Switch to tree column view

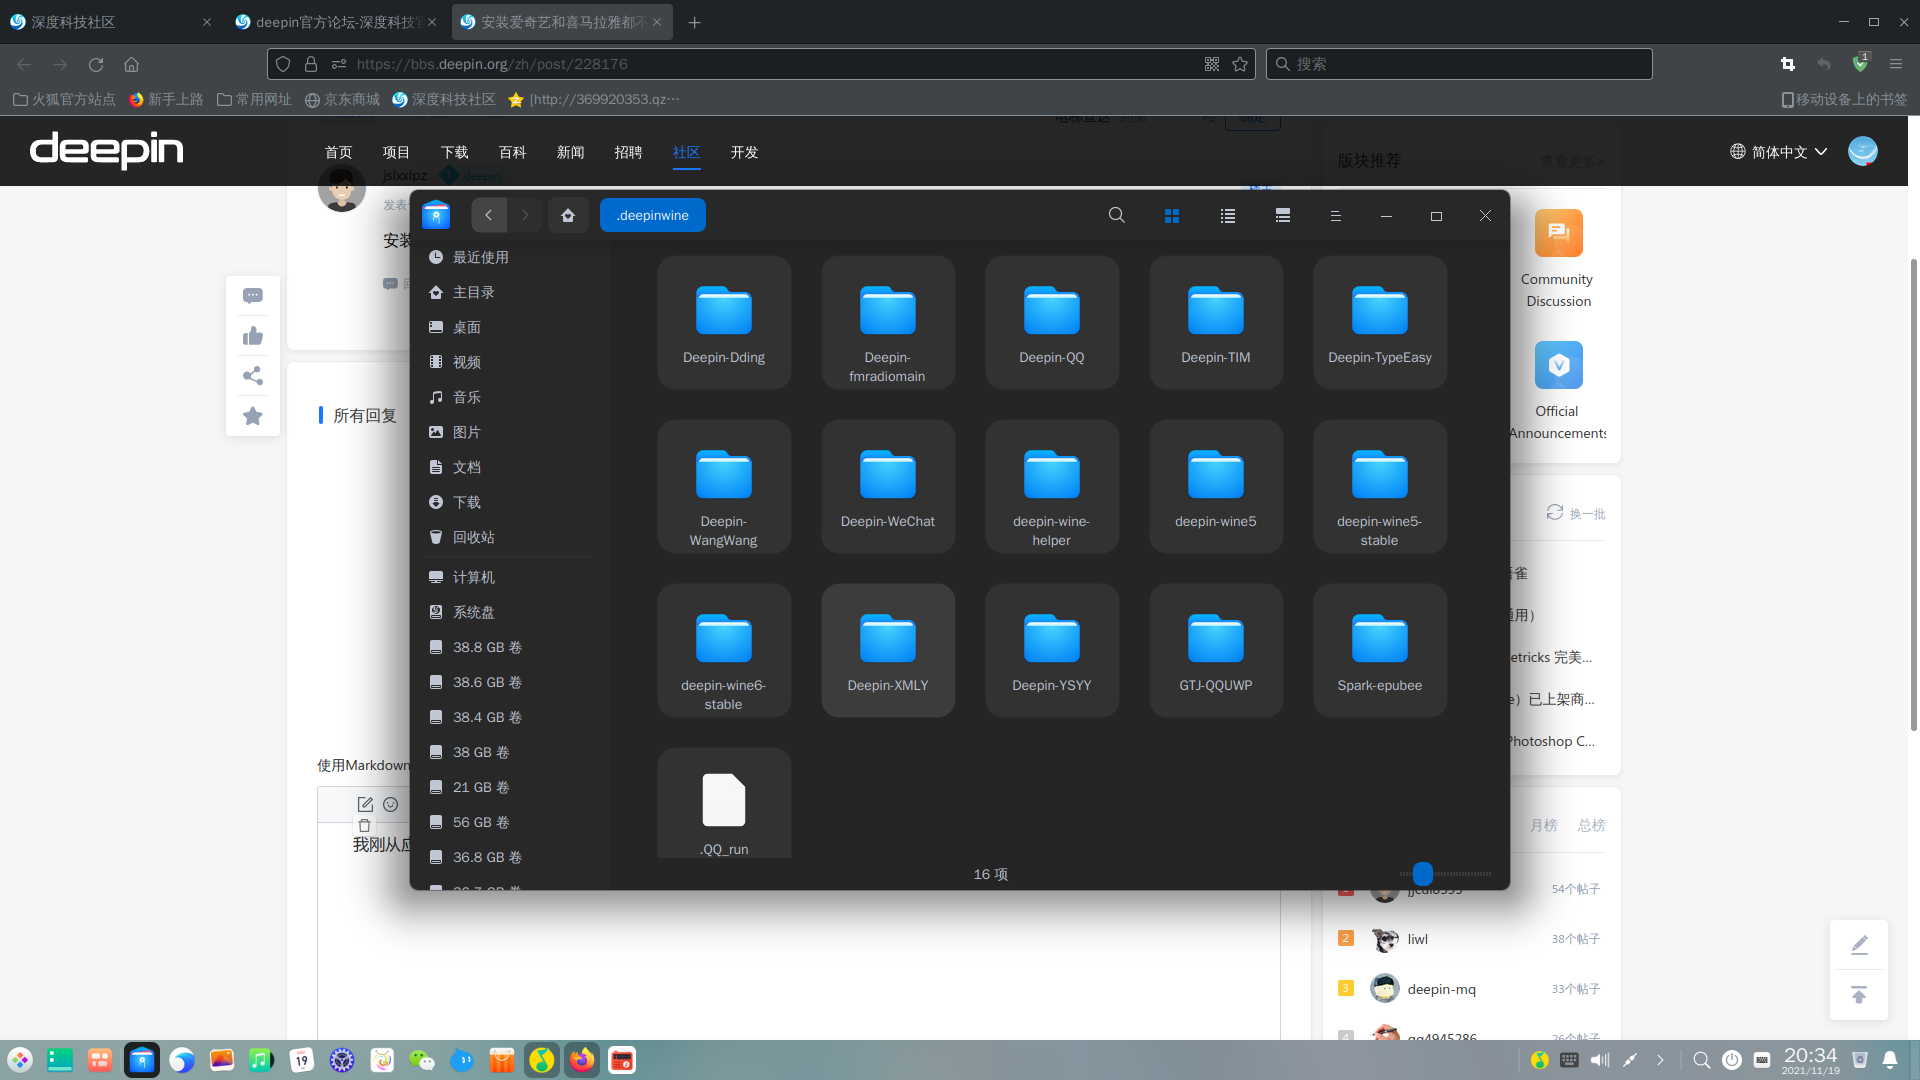tap(1282, 215)
